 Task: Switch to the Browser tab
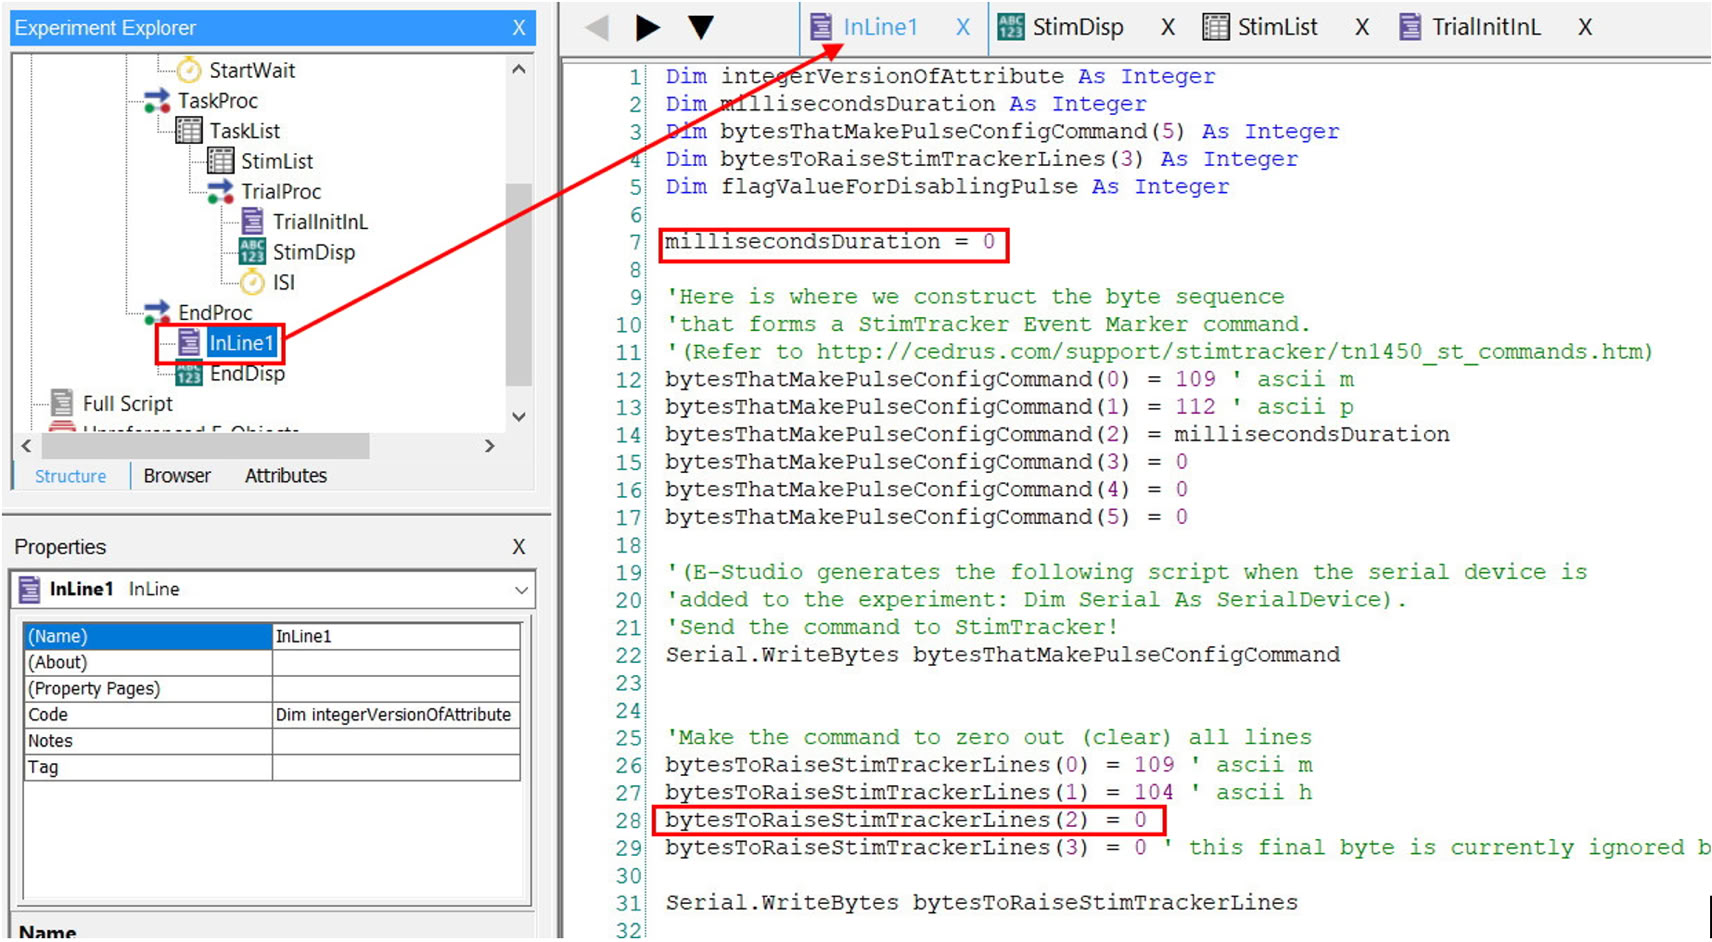coord(177,476)
